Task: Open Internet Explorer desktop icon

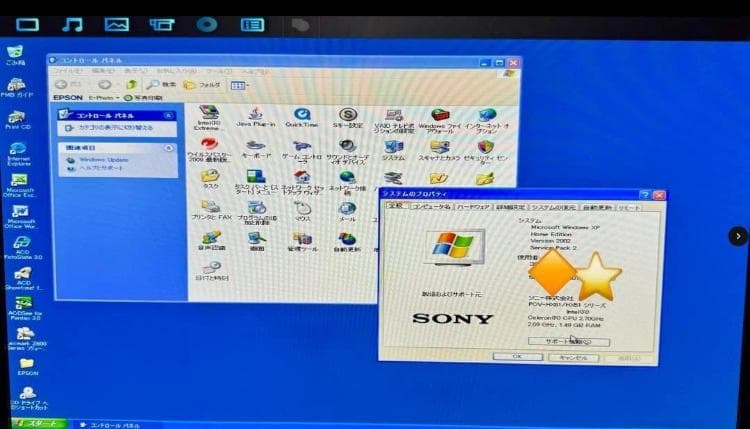Action: click(18, 154)
